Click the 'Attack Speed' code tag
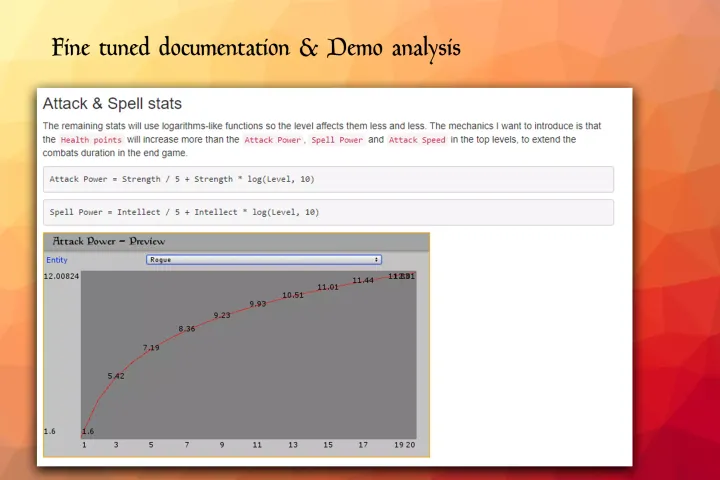Viewport: 720px width, 480px height. pyautogui.click(x=417, y=140)
